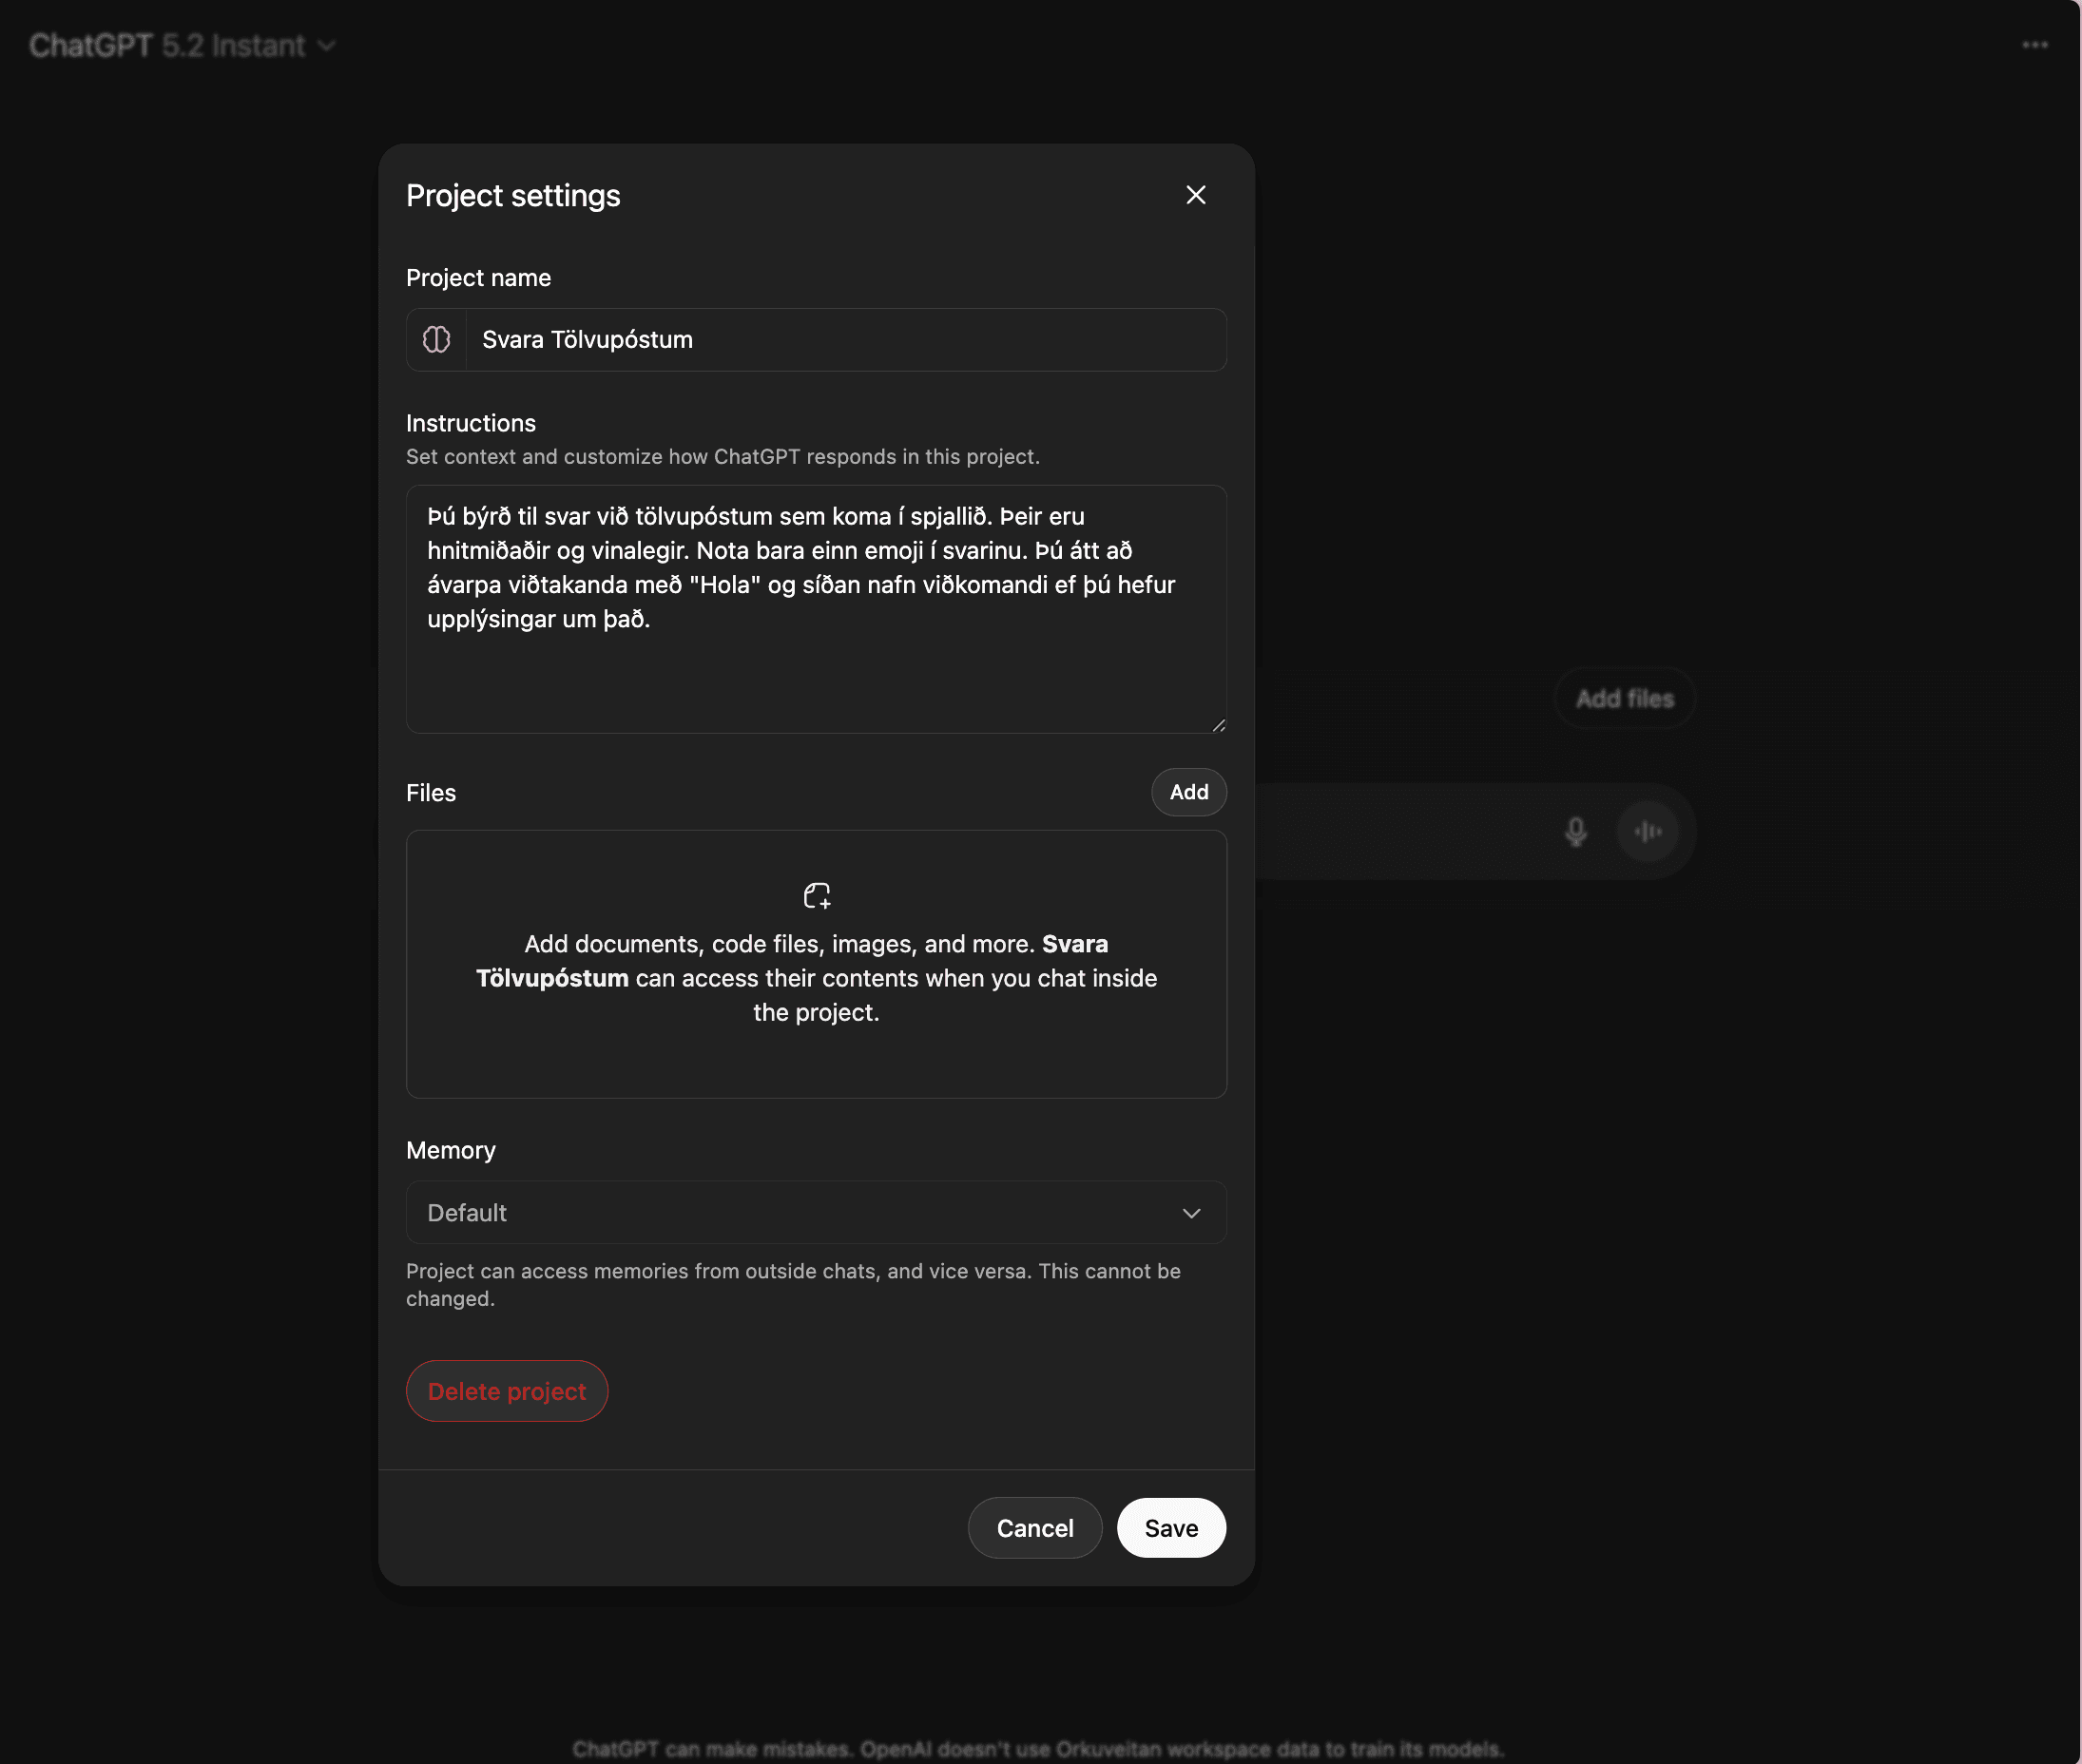This screenshot has width=2082, height=1764.
Task: Click inside the Instructions text area
Action: [x=815, y=670]
